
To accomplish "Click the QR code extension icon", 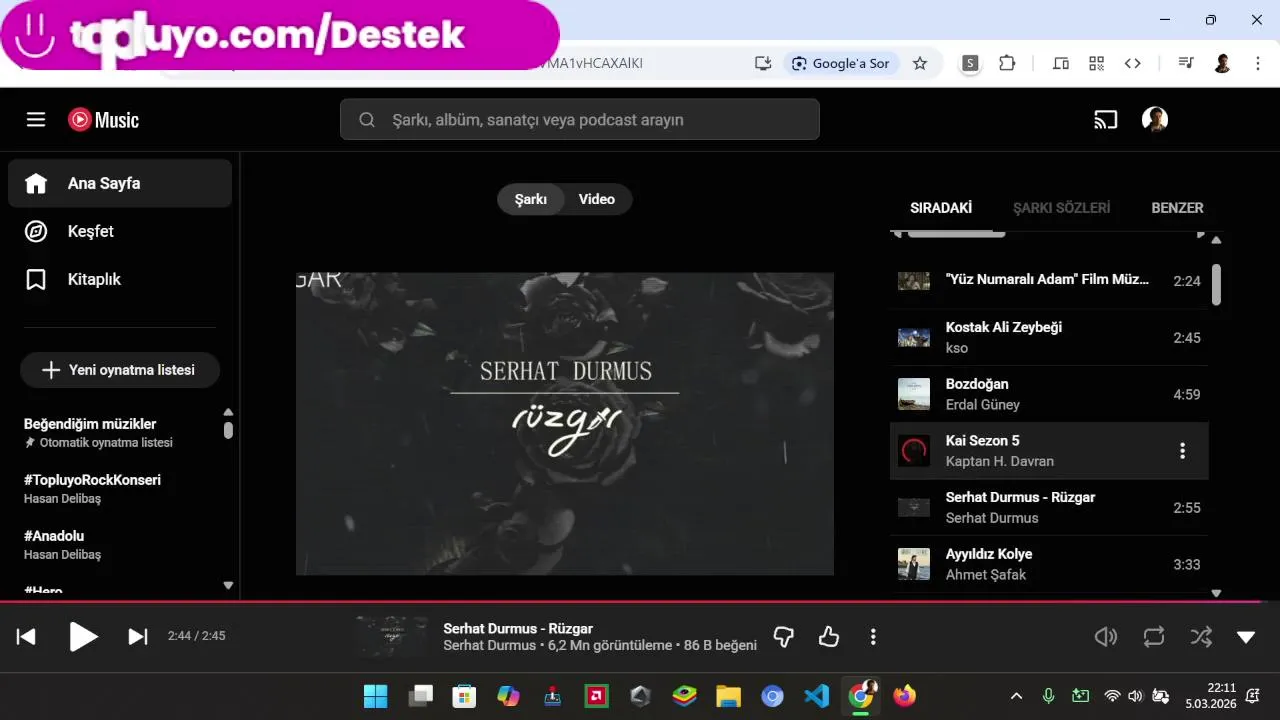I will pos(1097,63).
